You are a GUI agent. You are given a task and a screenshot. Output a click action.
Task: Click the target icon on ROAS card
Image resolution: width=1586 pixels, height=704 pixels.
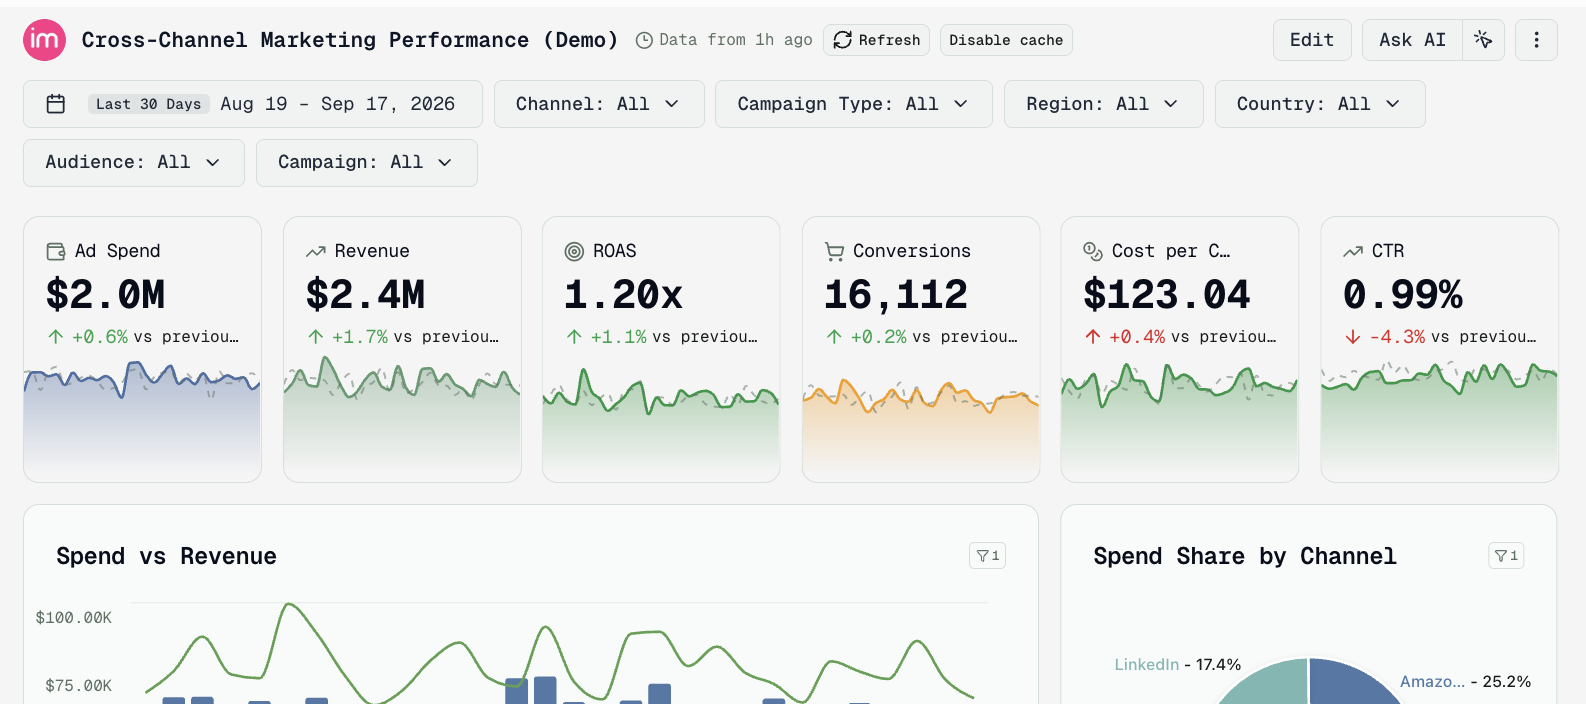point(574,251)
